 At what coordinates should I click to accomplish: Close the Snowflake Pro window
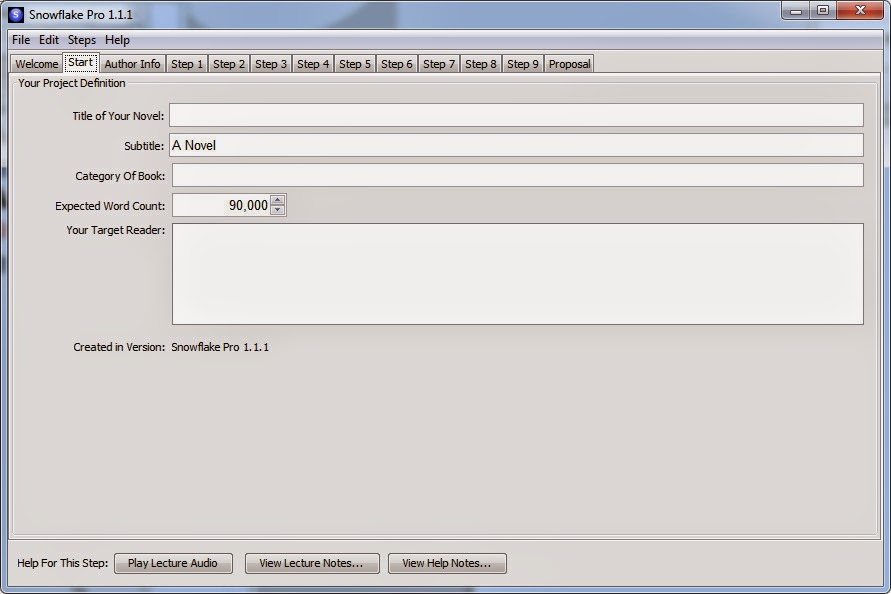[860, 11]
